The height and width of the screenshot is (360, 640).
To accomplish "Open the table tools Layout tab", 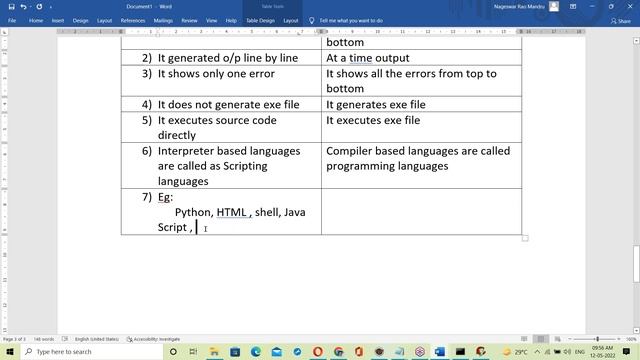I will tap(291, 20).
